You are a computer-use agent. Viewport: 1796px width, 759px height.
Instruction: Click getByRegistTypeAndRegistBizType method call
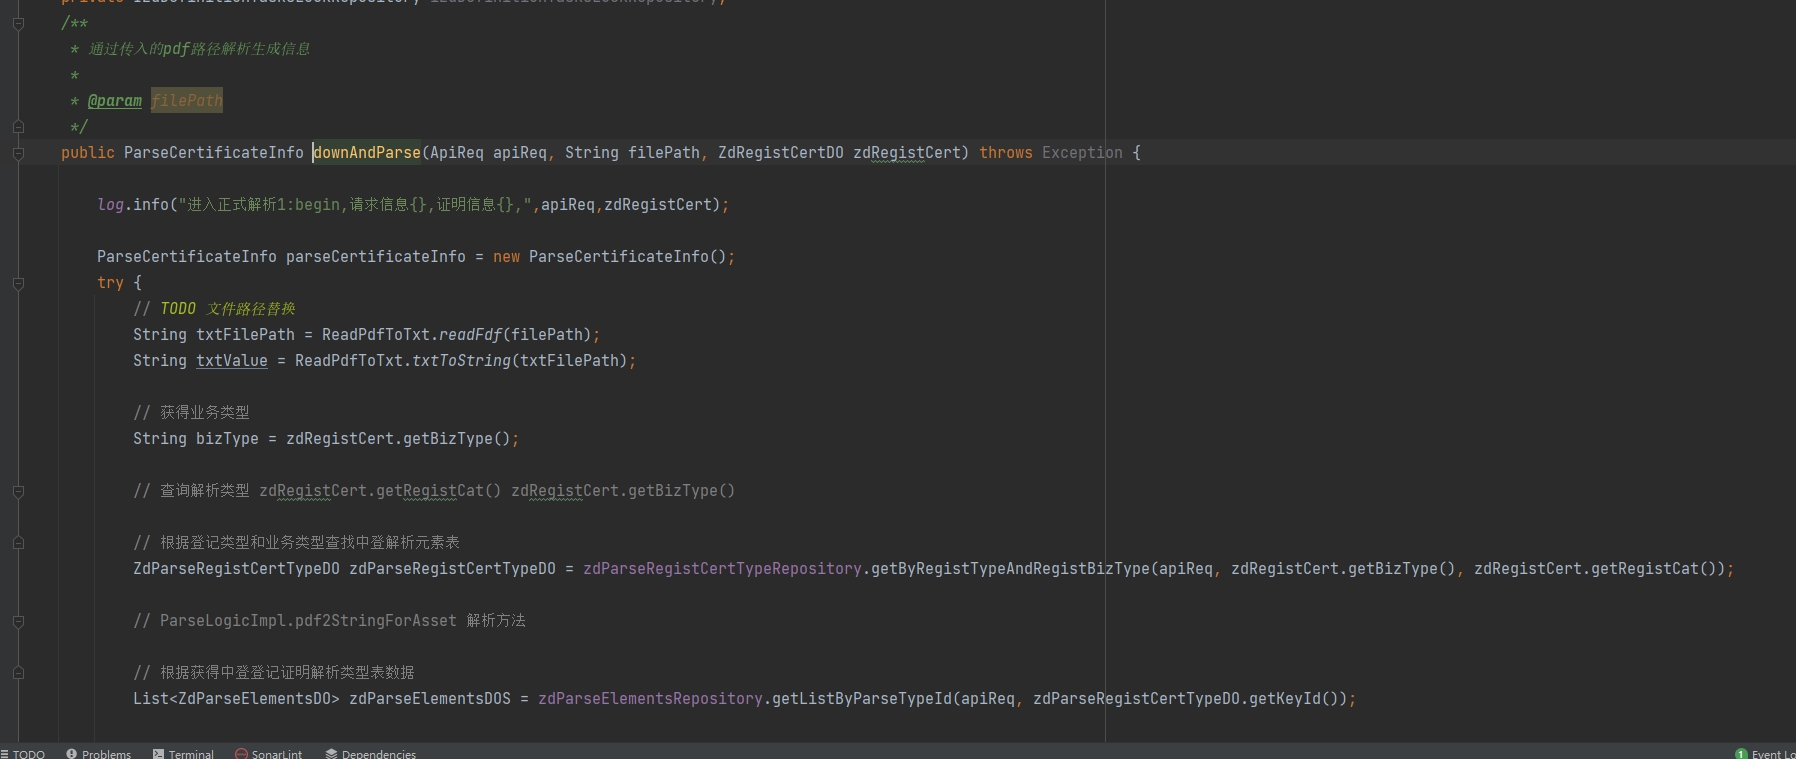[1011, 568]
